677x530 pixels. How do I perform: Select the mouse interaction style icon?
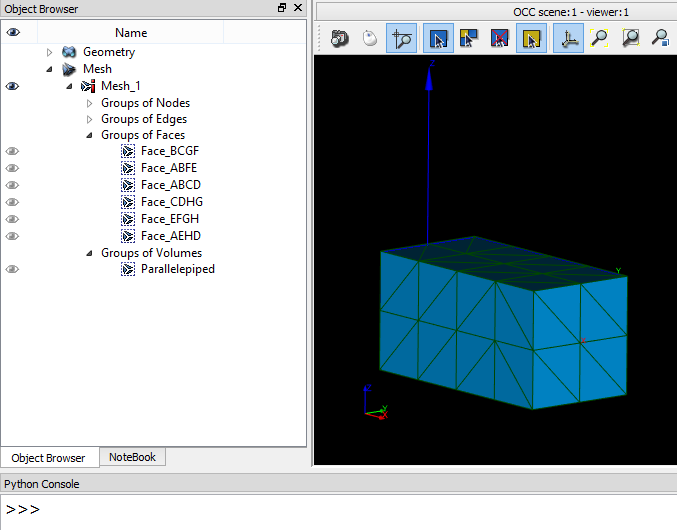point(369,39)
